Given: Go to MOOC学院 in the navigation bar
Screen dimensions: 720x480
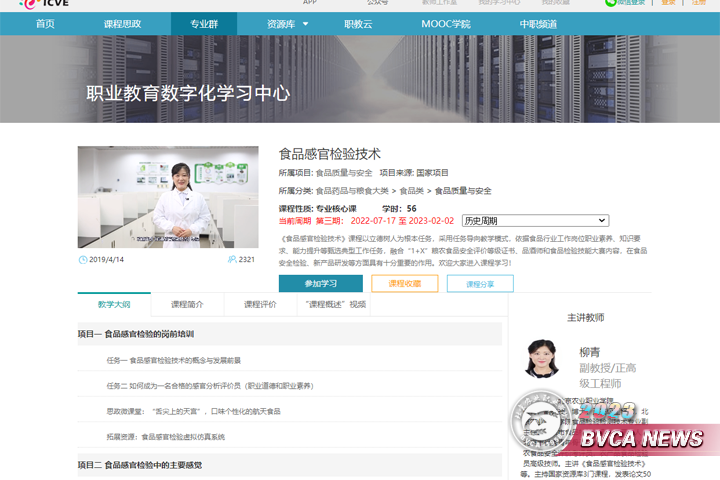Looking at the screenshot, I should 445,23.
